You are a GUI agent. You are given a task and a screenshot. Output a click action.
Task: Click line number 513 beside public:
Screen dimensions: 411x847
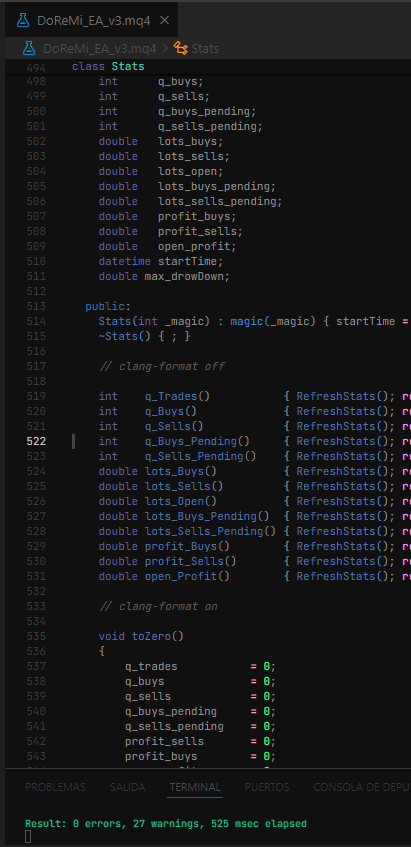tap(36, 306)
